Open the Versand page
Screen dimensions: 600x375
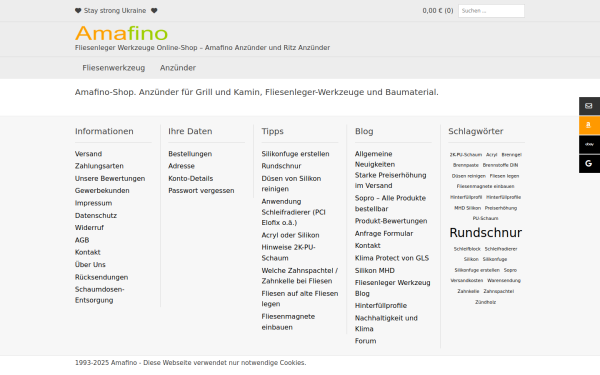pyautogui.click(x=88, y=154)
